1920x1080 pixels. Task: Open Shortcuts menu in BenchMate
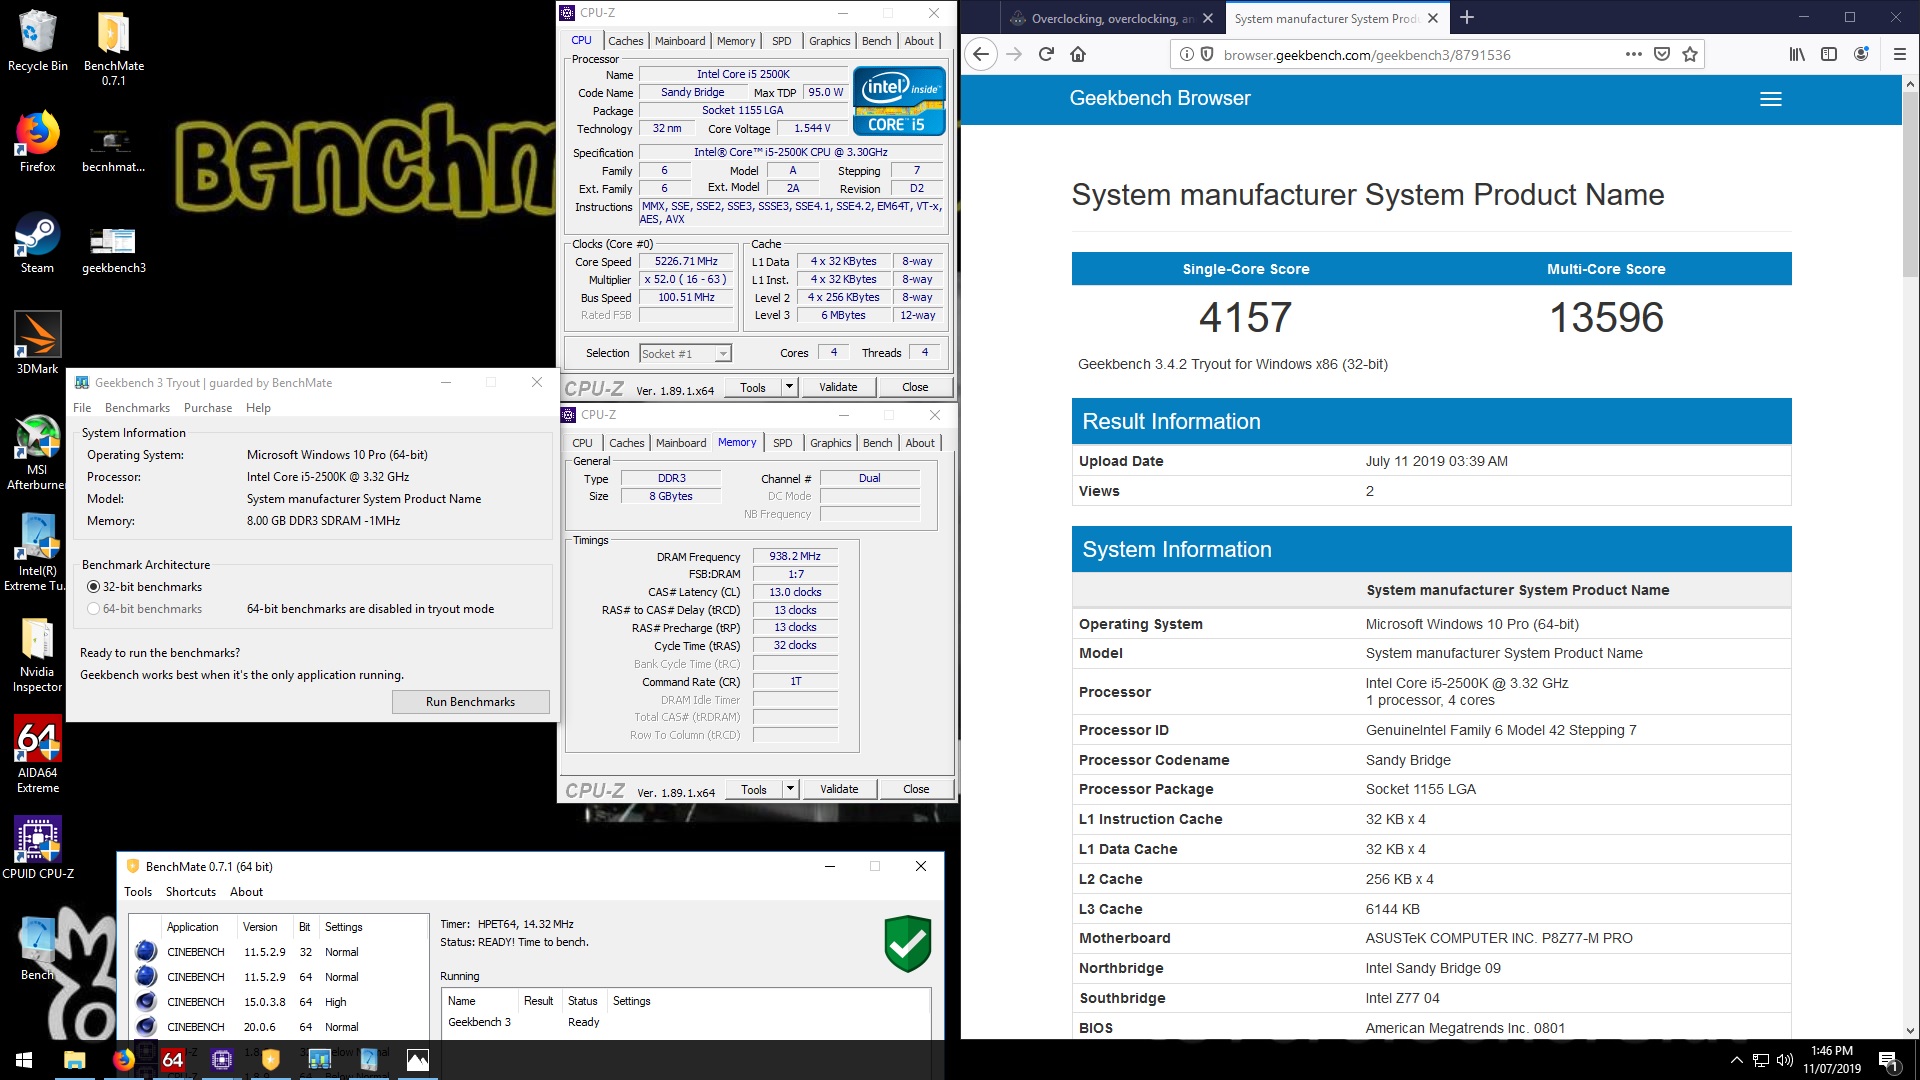coord(191,892)
